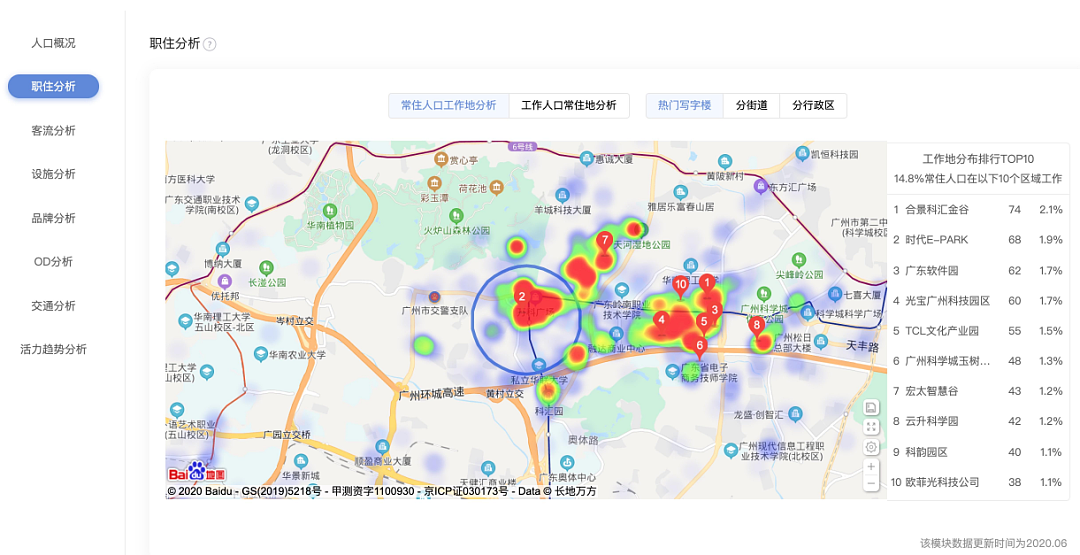Select red map marker number 1
Screen dimensions: 1080x555
[707, 284]
